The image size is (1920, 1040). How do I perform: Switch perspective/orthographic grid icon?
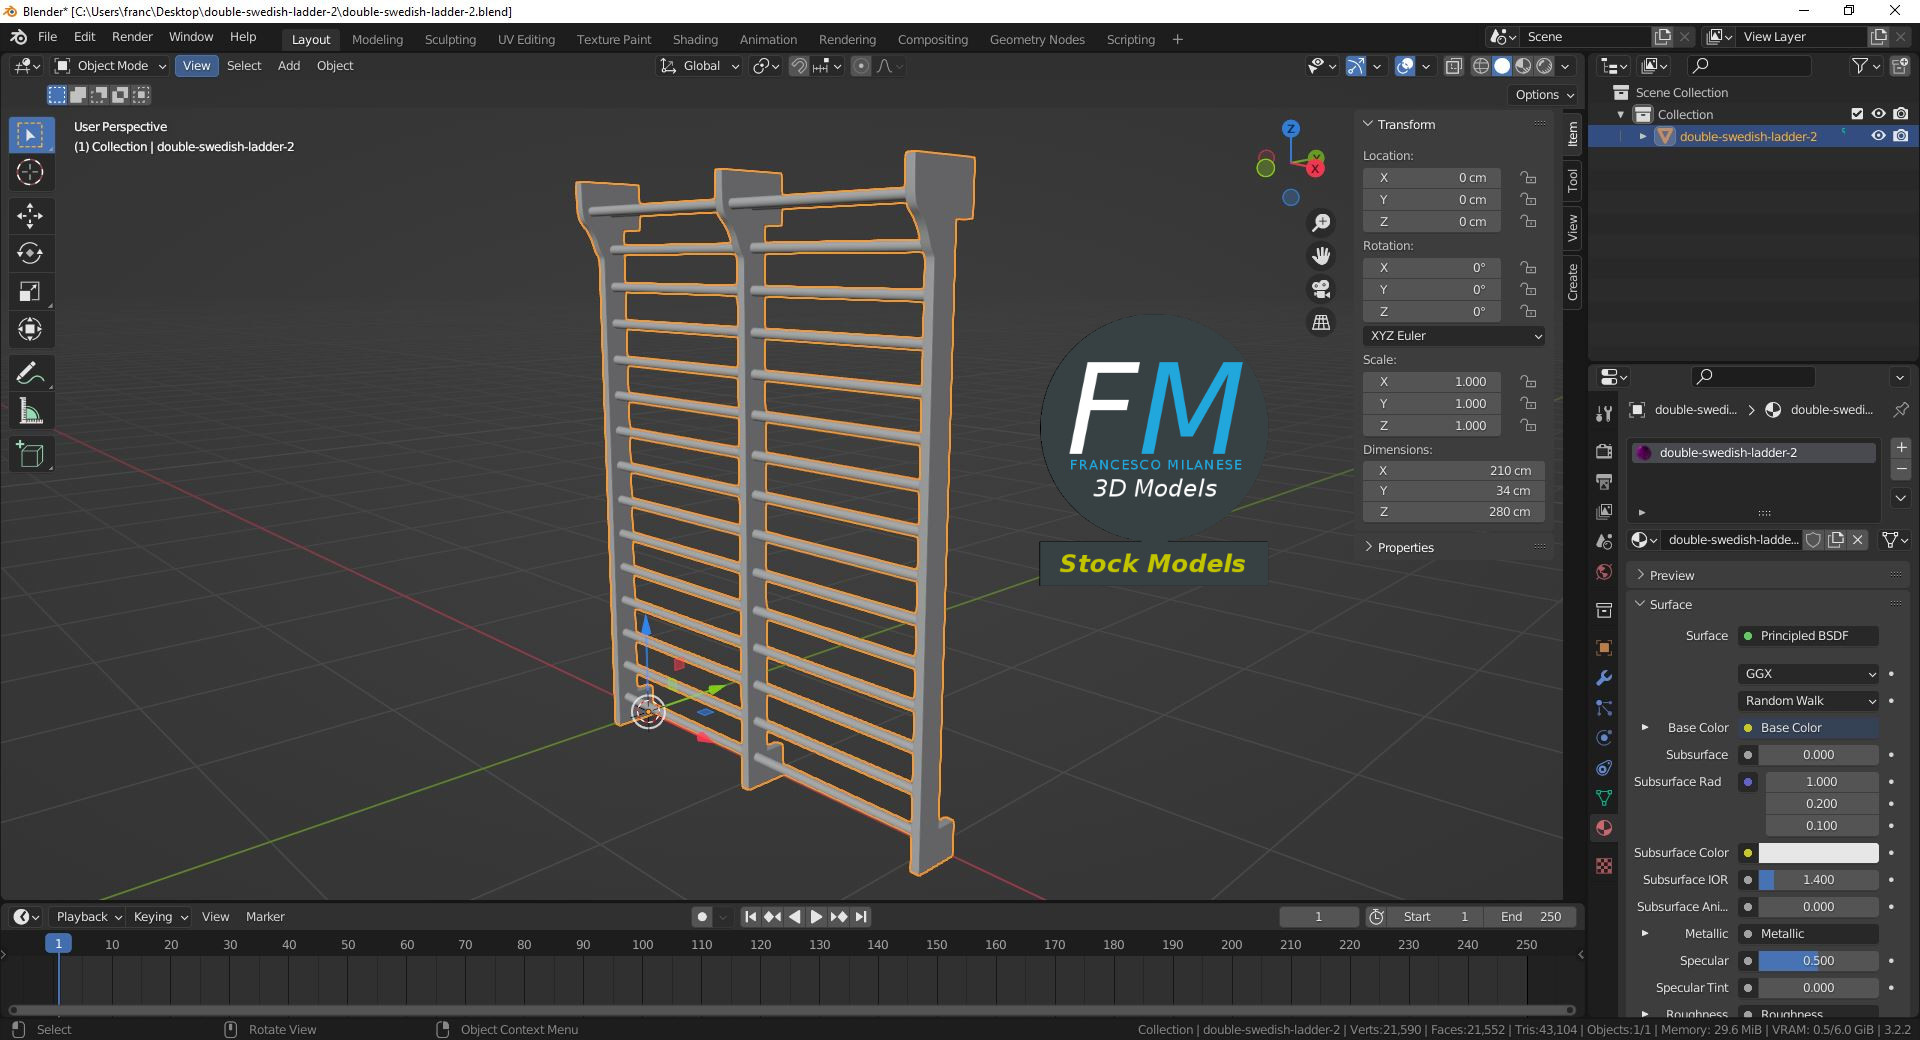1321,322
